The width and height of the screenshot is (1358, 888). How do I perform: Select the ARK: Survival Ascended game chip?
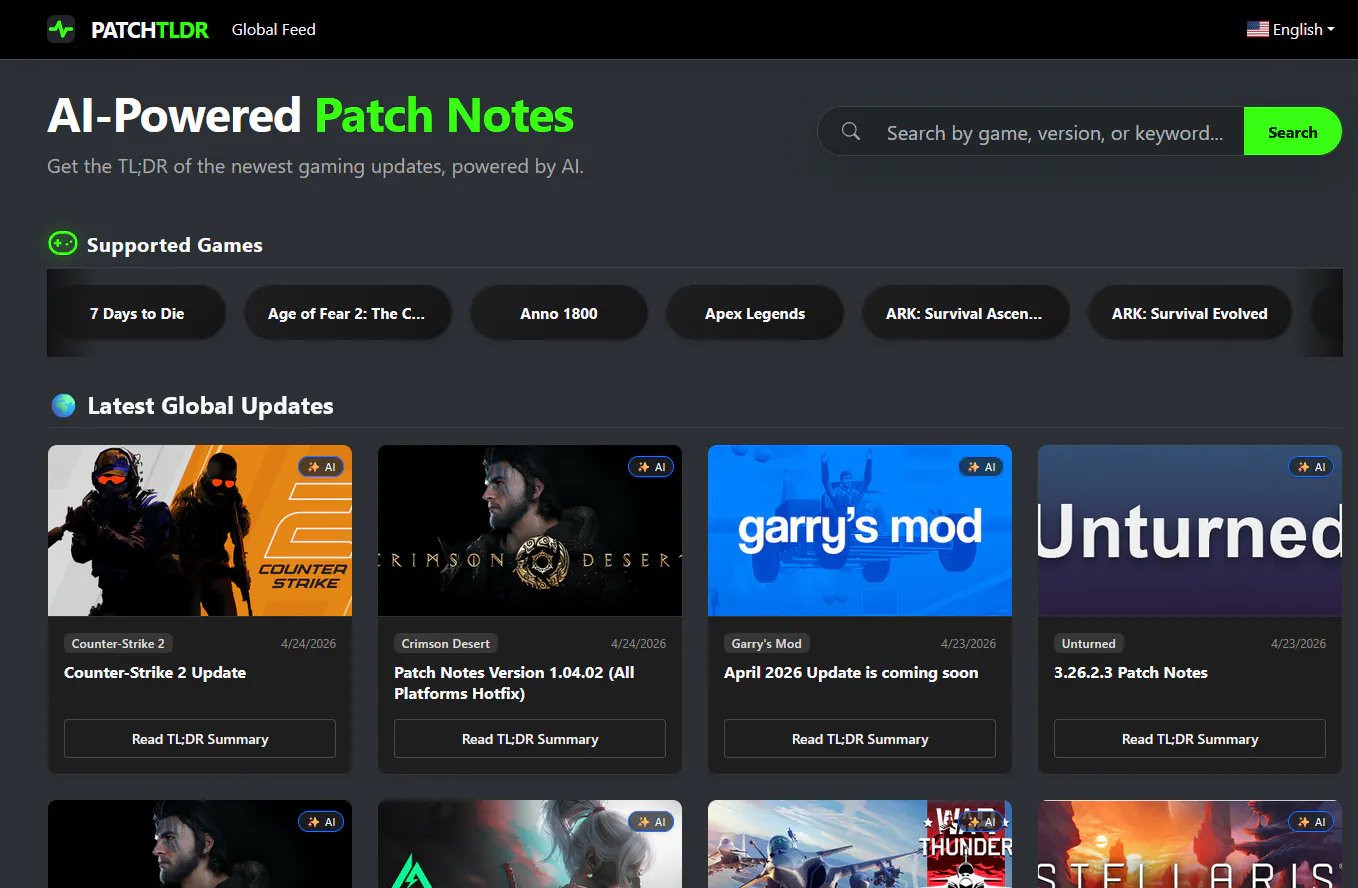tap(964, 313)
